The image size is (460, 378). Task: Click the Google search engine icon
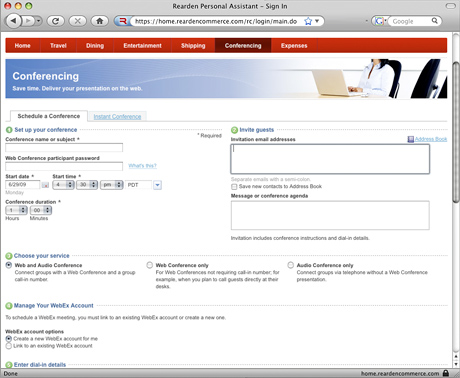pos(379,21)
